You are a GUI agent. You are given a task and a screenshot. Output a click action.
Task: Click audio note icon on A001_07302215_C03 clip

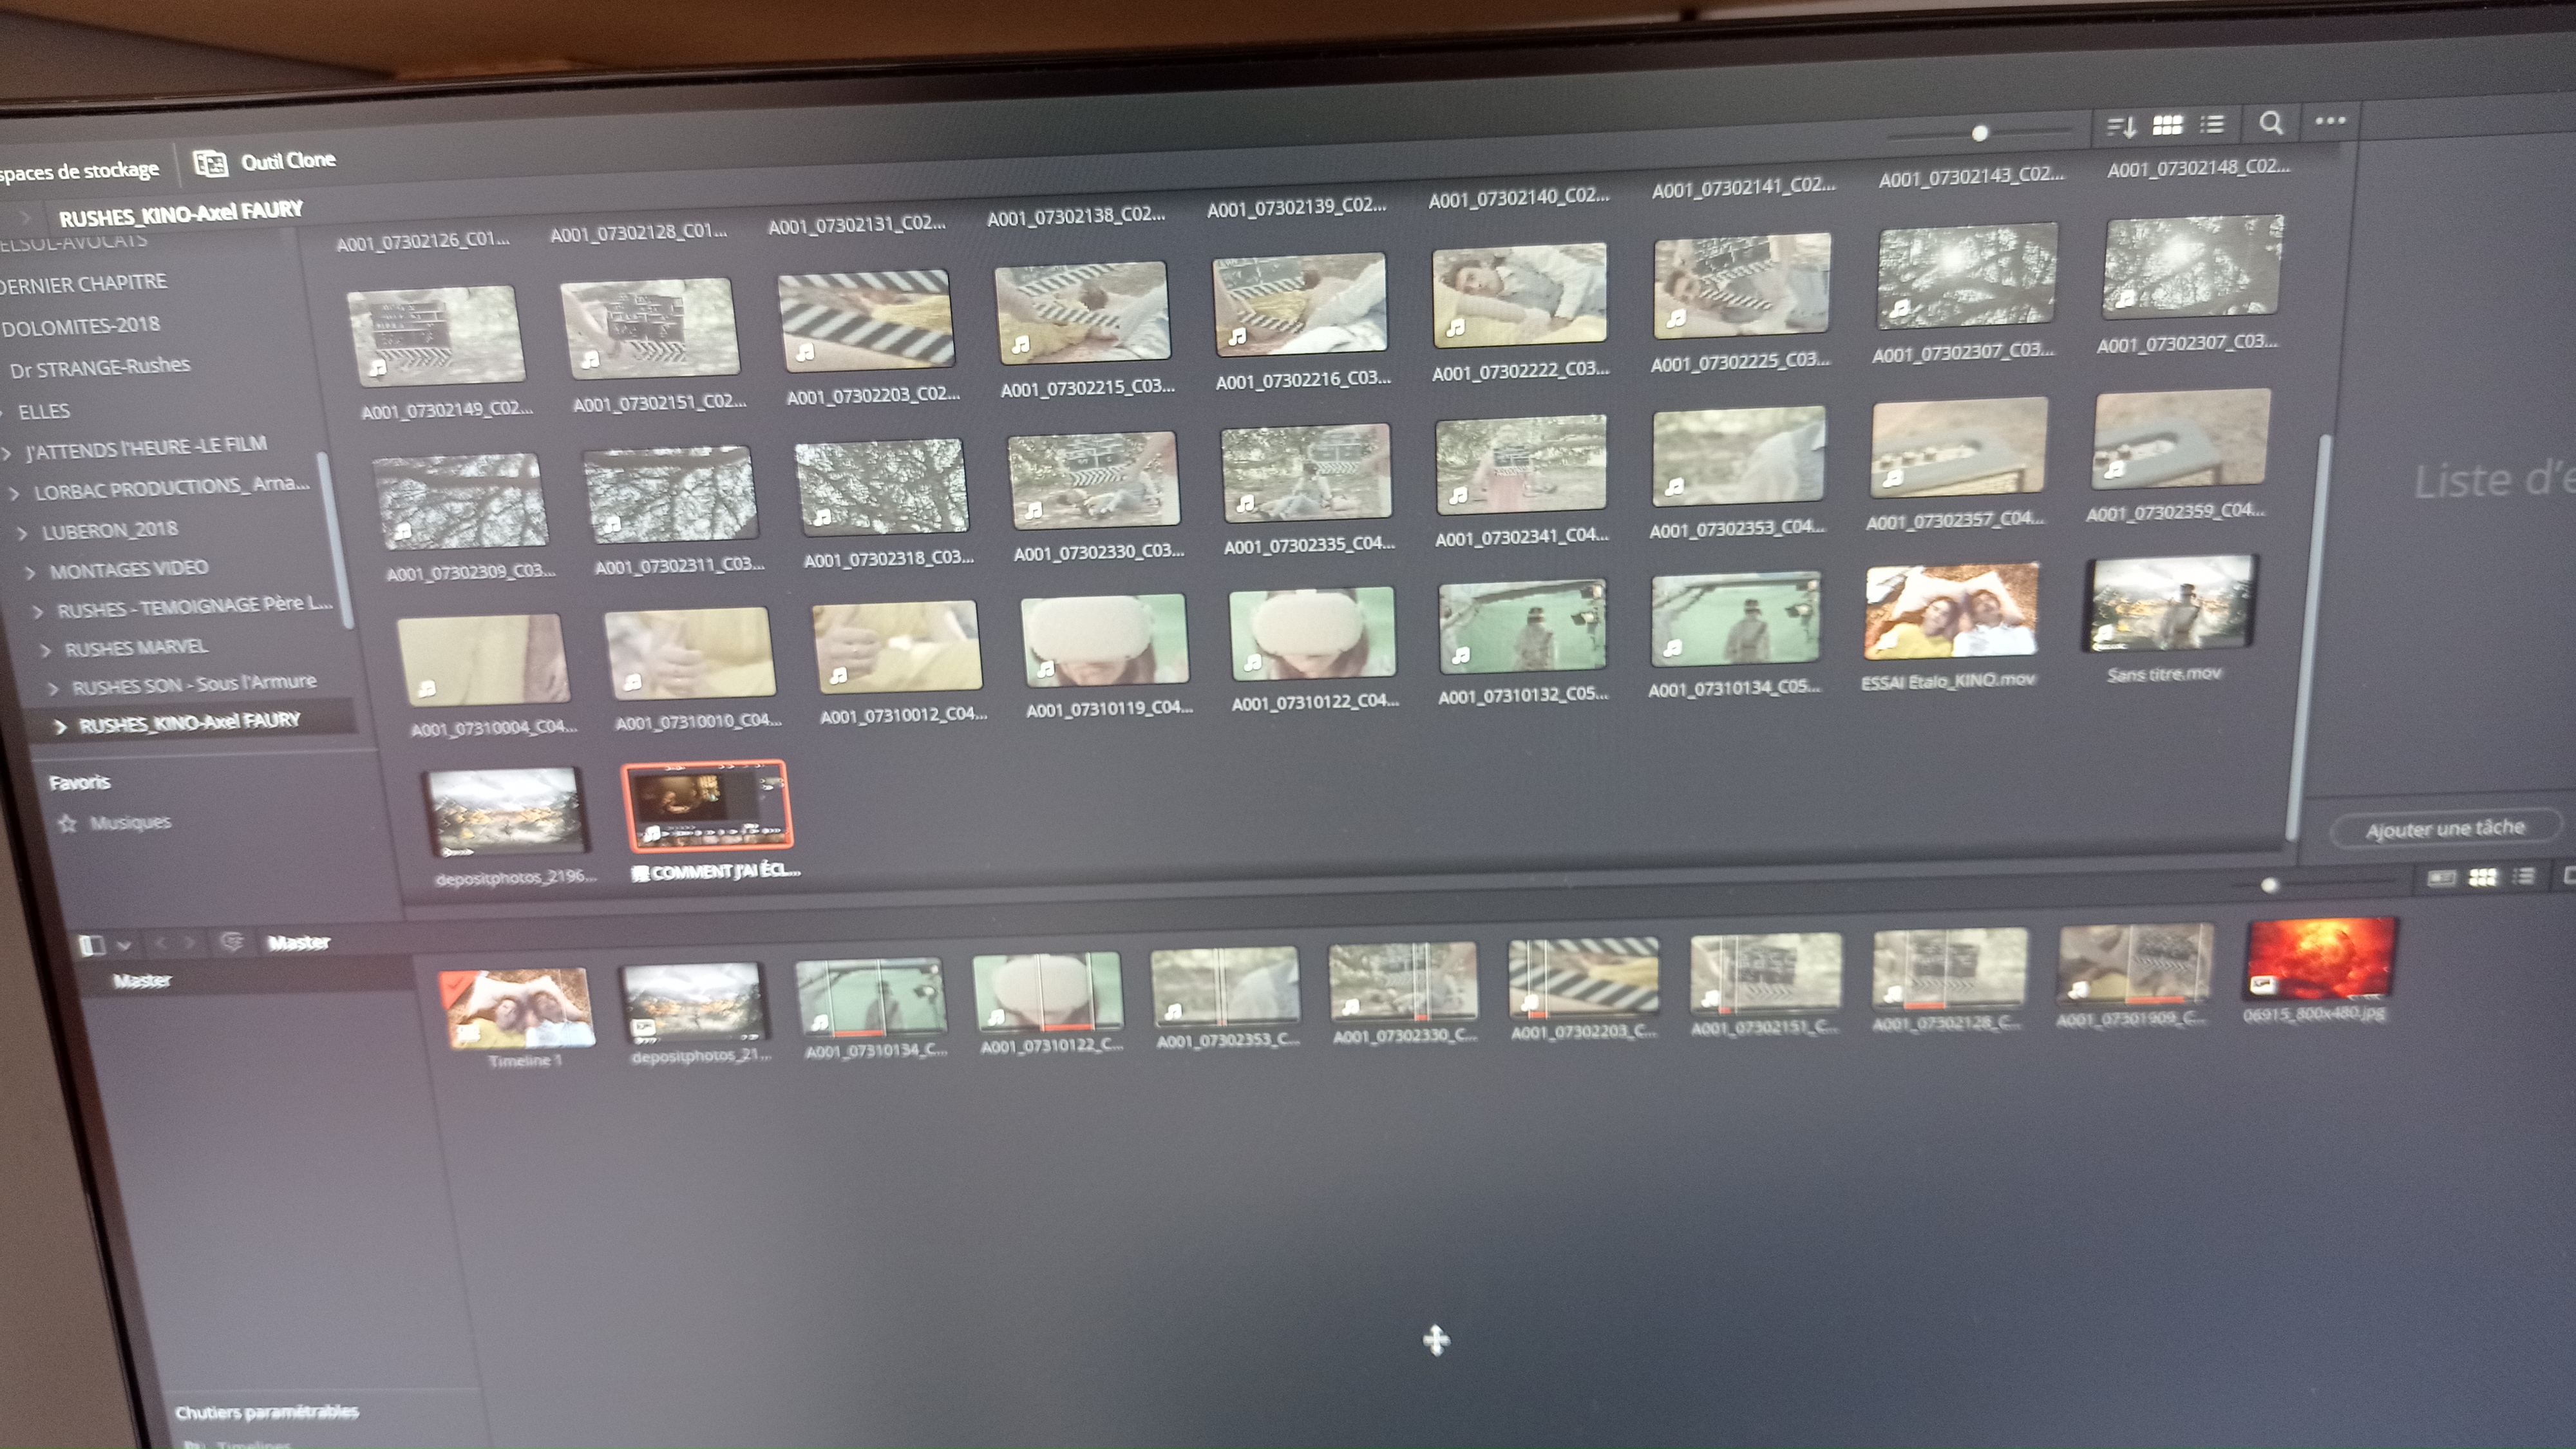coord(1020,345)
